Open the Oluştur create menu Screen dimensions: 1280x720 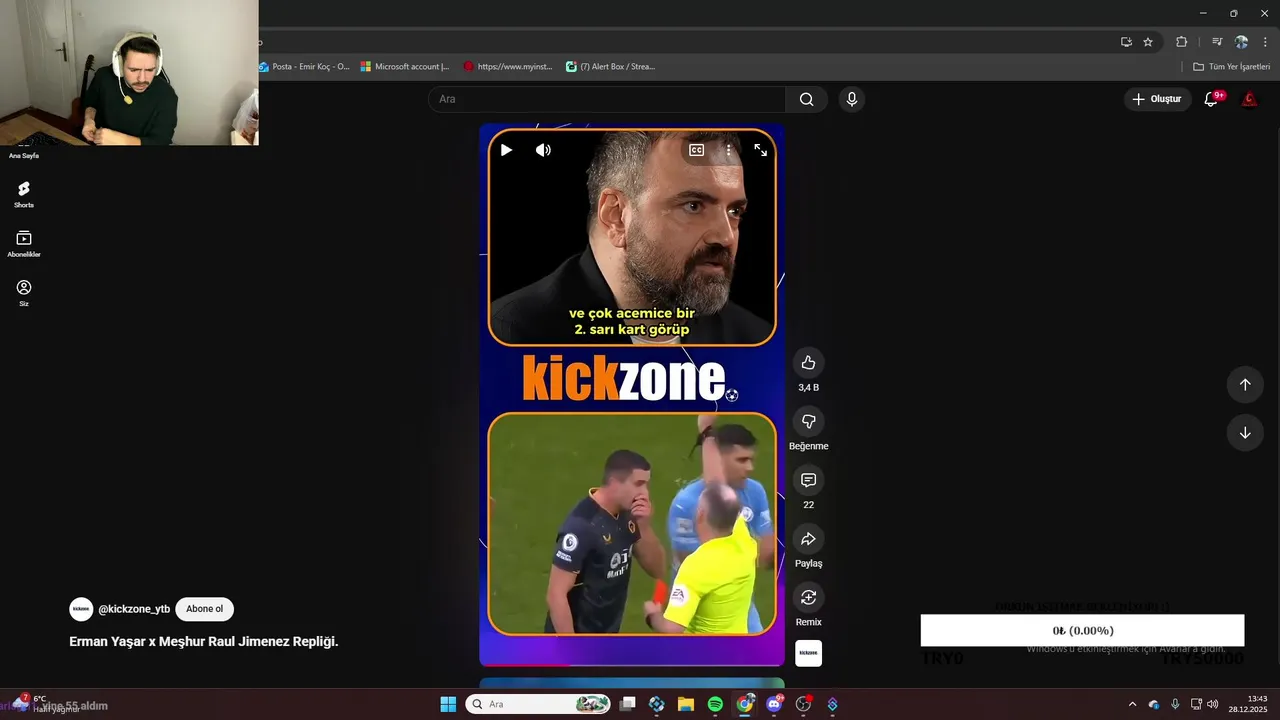pyautogui.click(x=1157, y=99)
